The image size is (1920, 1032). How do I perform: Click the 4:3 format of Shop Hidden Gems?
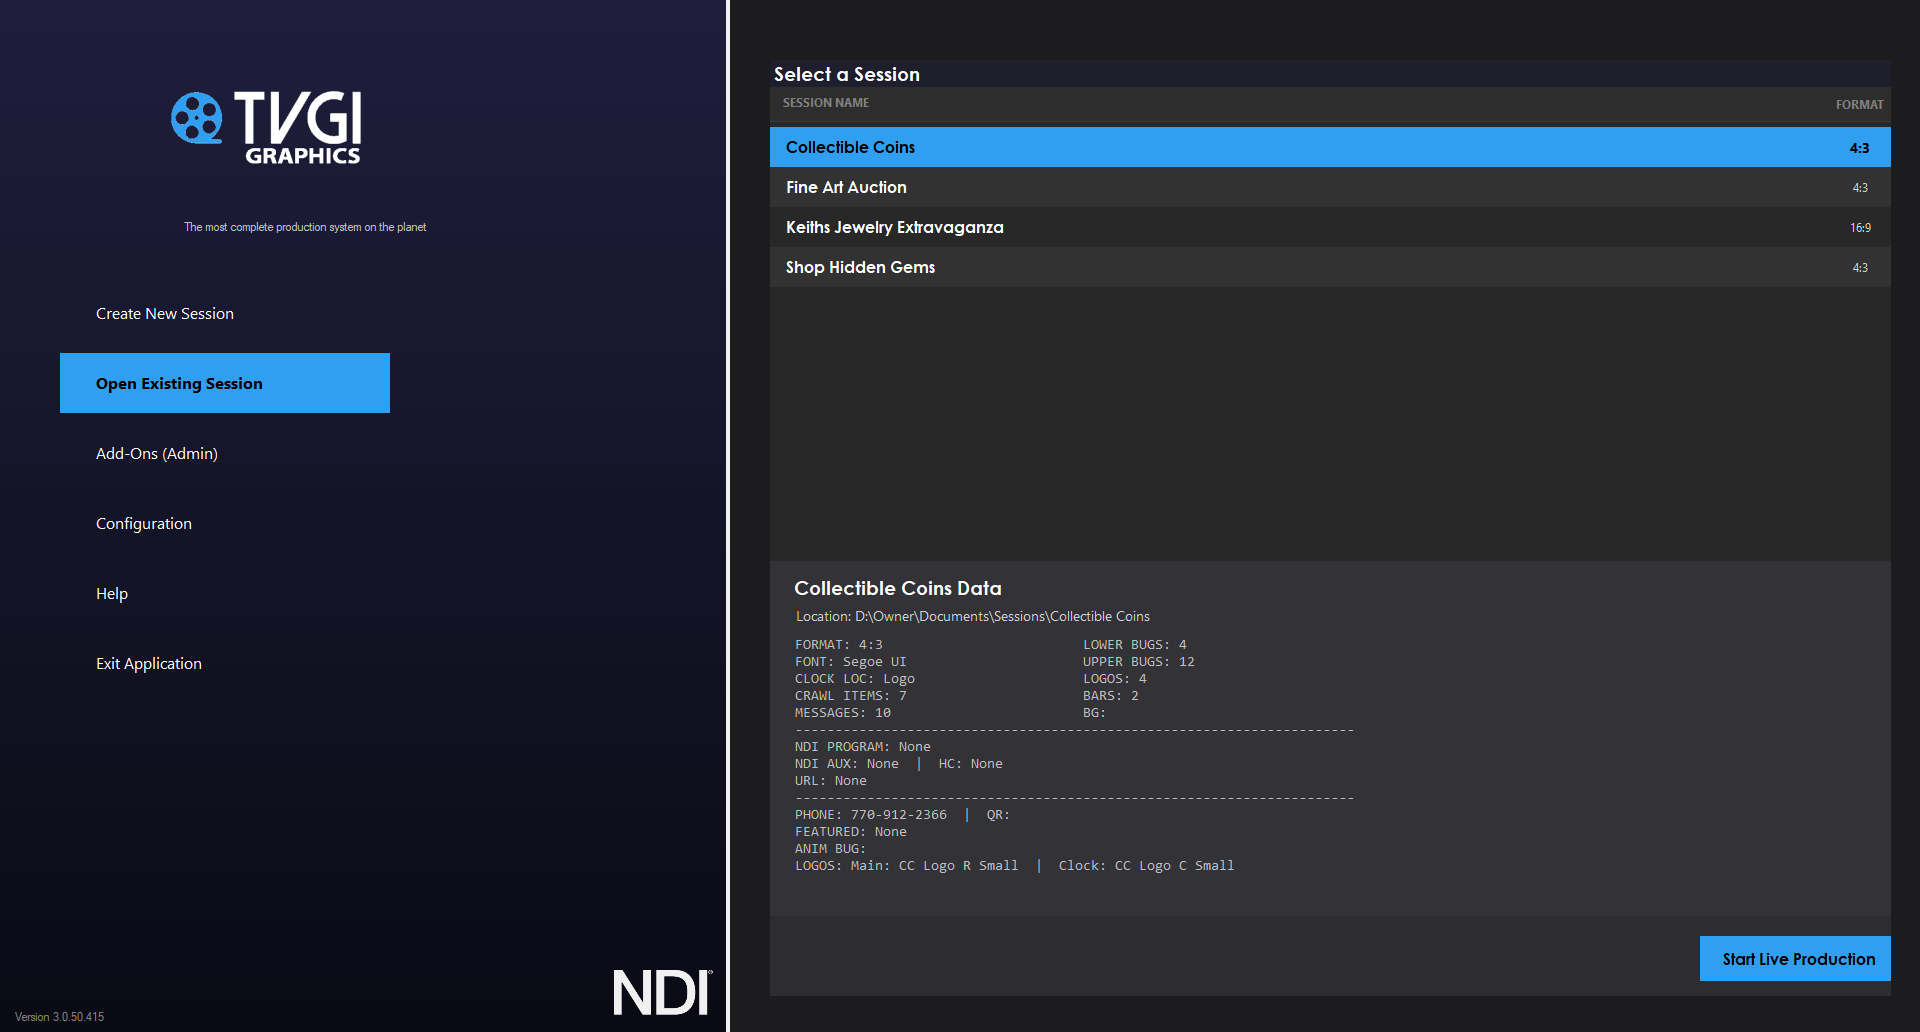pos(1860,268)
